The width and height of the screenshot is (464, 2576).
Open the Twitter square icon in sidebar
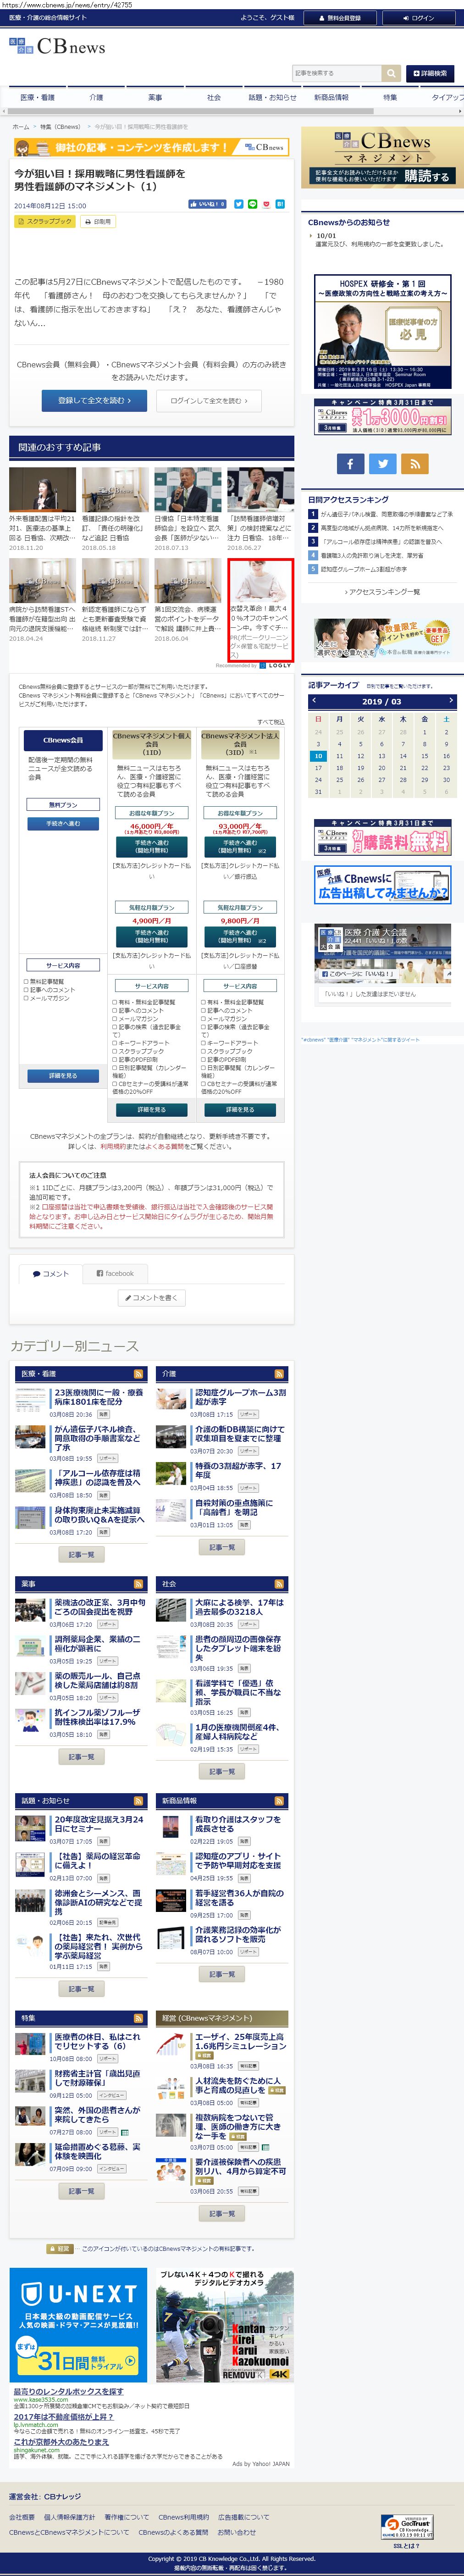(382, 464)
